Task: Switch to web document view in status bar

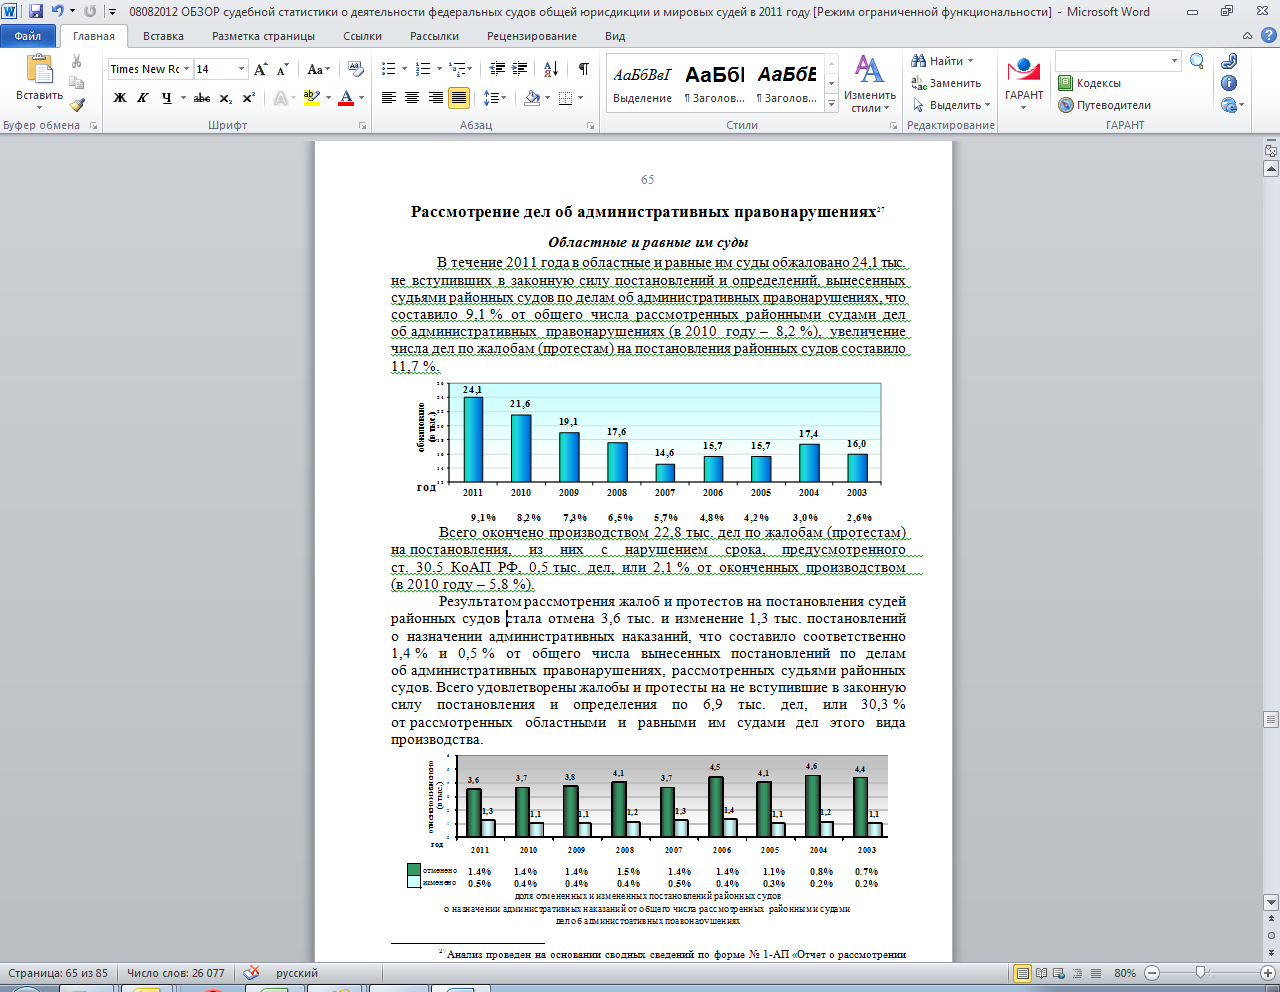Action: pyautogui.click(x=1061, y=973)
